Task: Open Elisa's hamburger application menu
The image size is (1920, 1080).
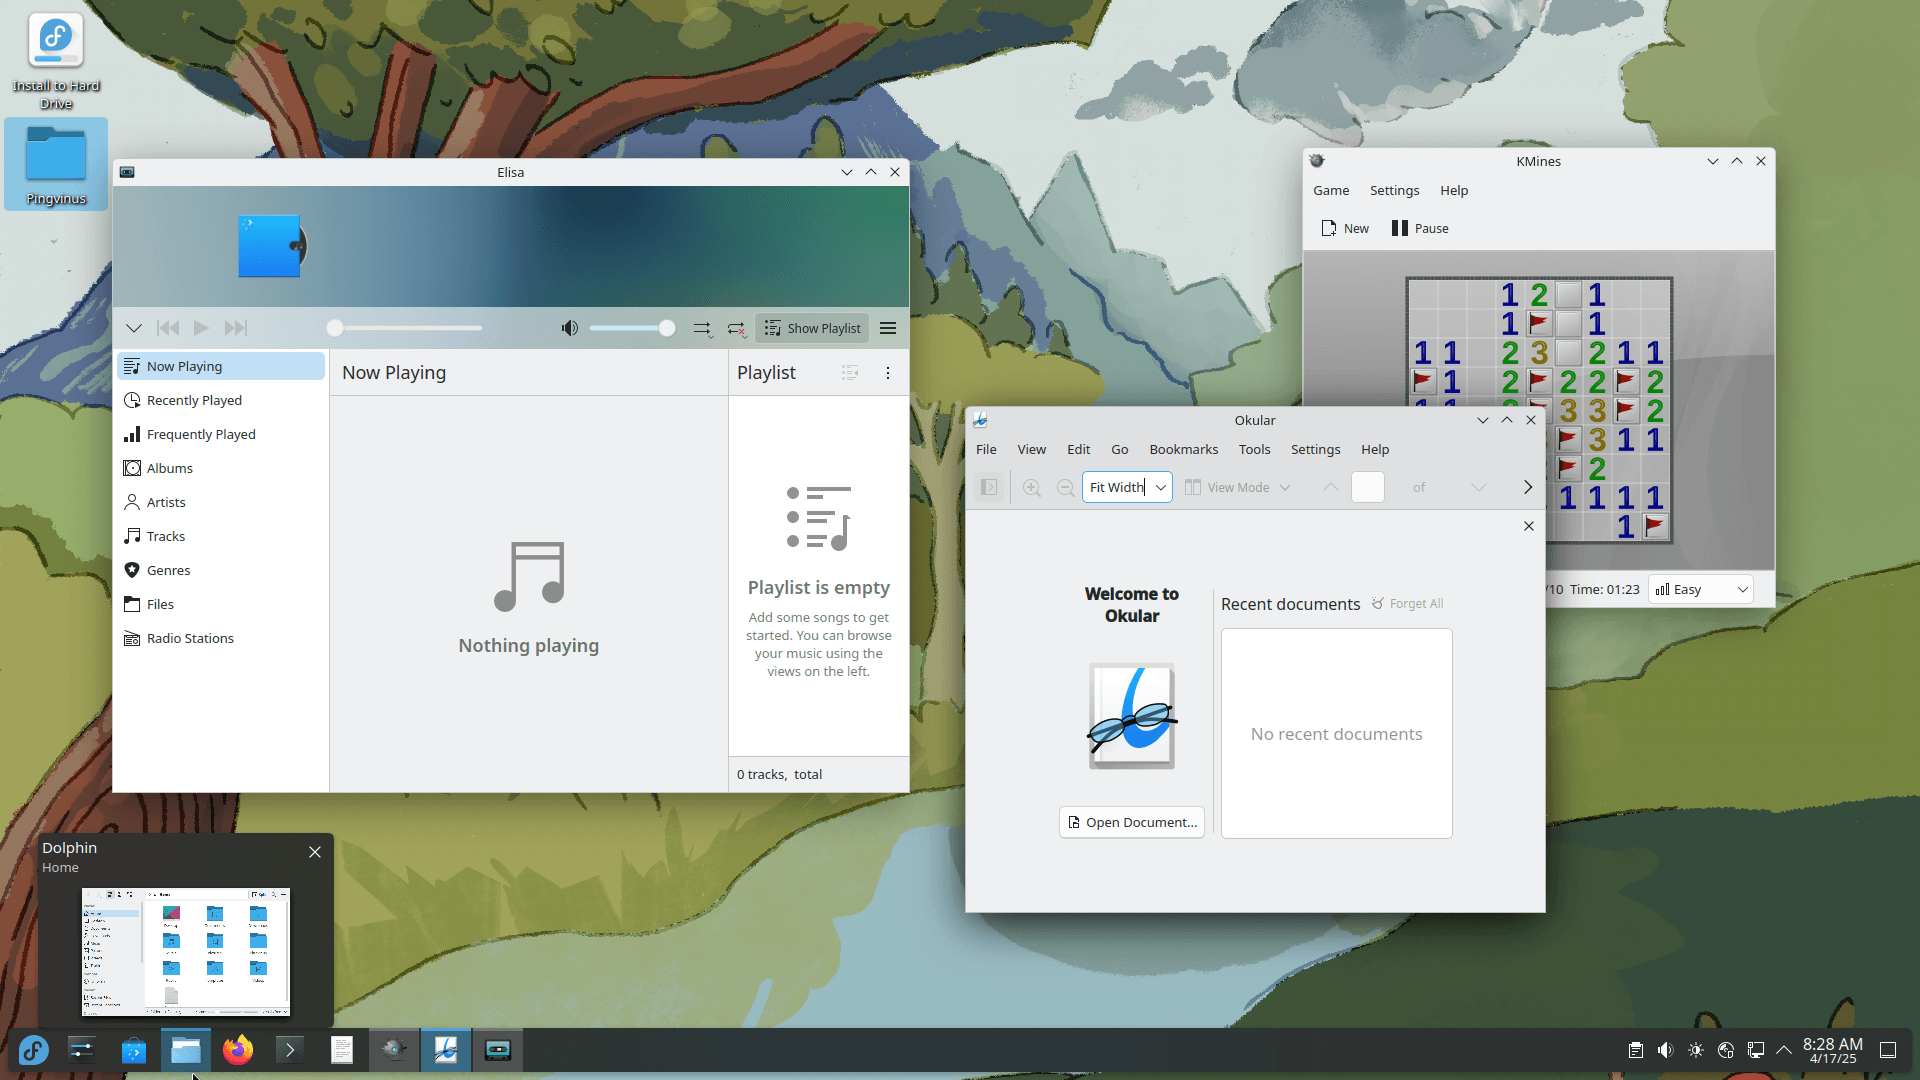Action: tap(888, 328)
